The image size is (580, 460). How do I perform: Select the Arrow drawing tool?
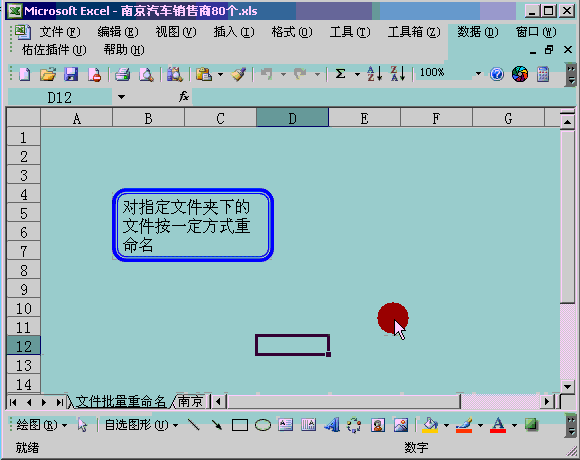216,425
